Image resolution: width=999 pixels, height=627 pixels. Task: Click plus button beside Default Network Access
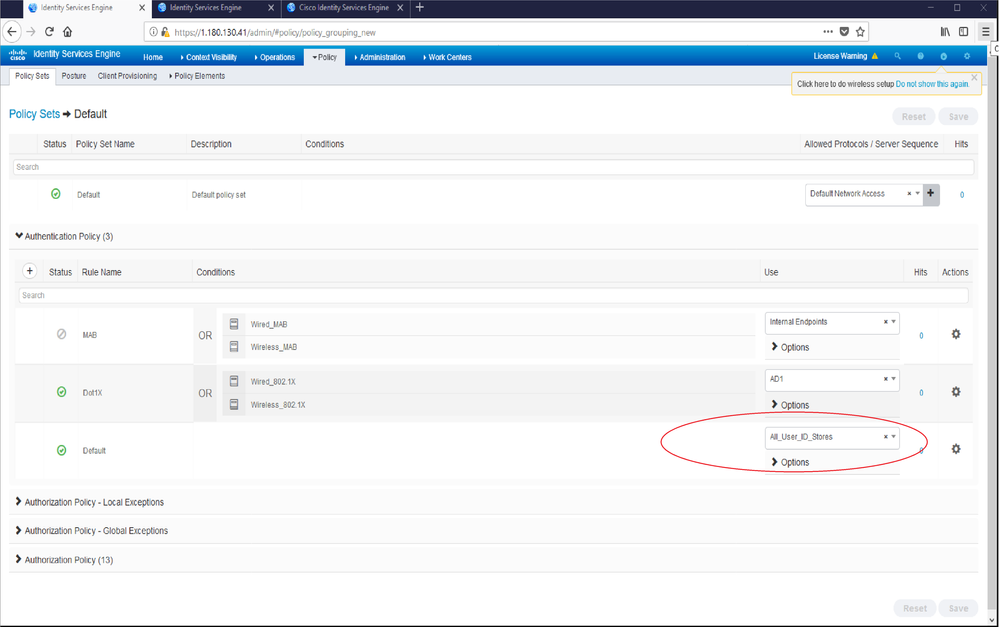tap(931, 193)
